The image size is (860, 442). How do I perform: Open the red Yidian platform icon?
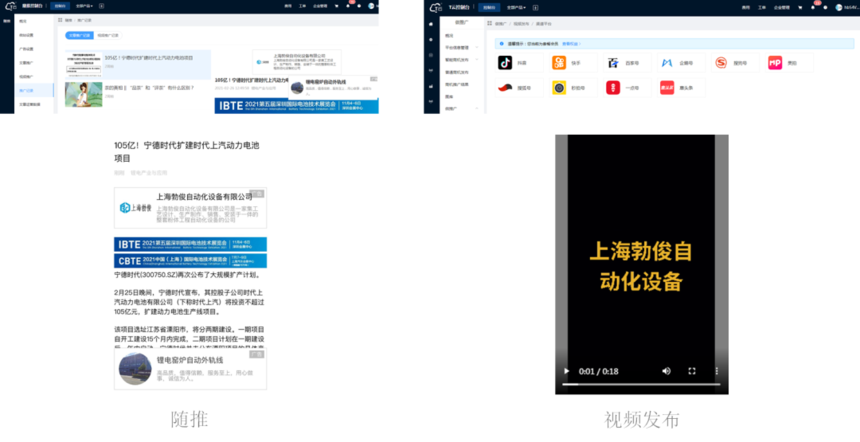(613, 88)
